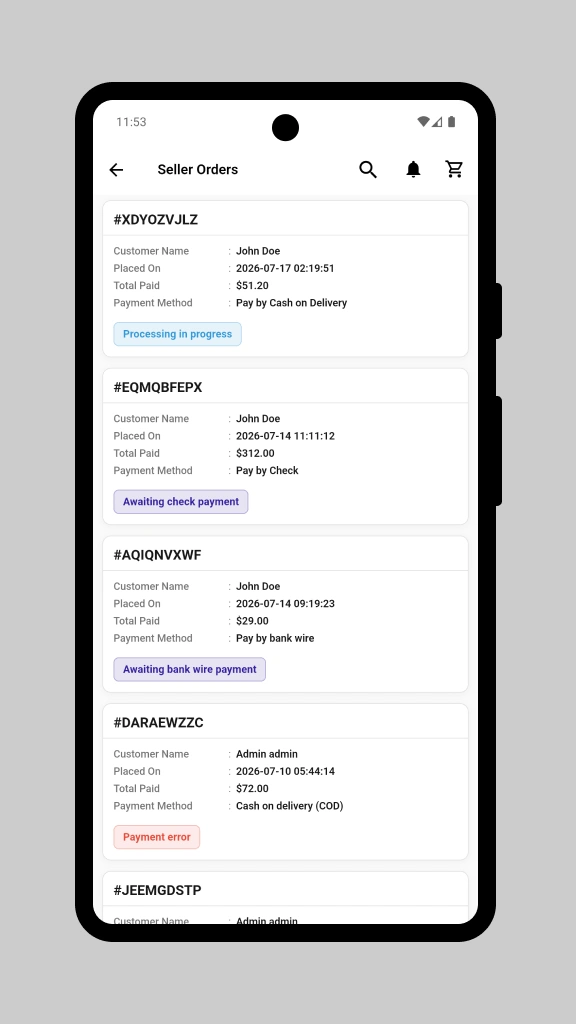This screenshot has width=576, height=1024.
Task: Select the Seller Orders title
Action: pyautogui.click(x=198, y=170)
